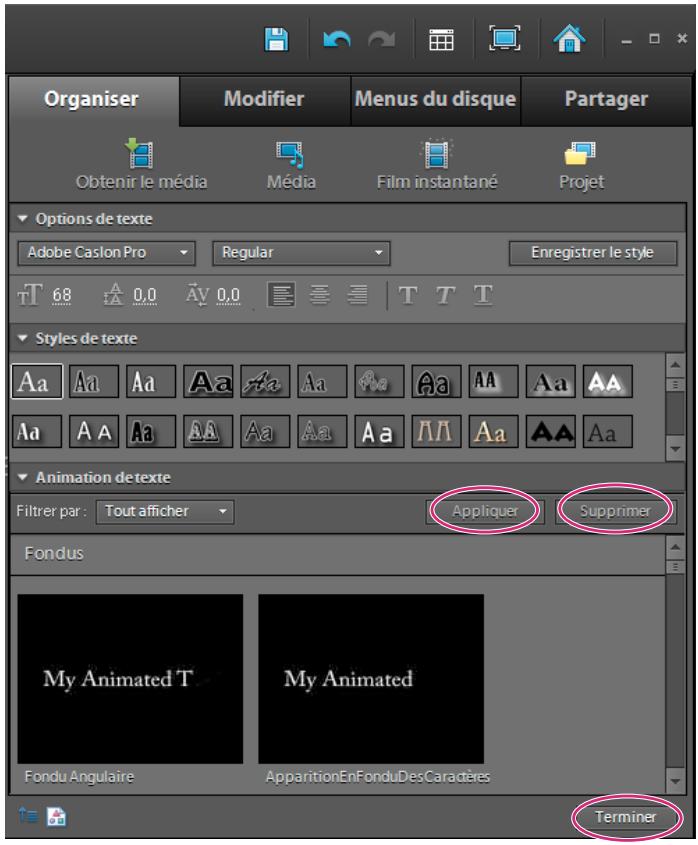
Task: Select the white glowing AA style ending first row
Action: [x=607, y=382]
